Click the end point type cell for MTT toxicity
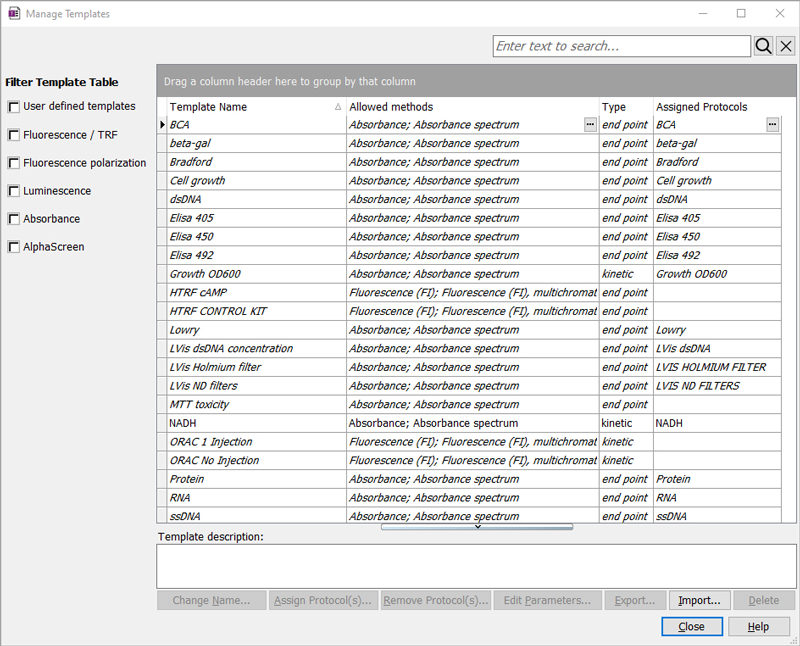This screenshot has height=646, width=800. coord(626,405)
